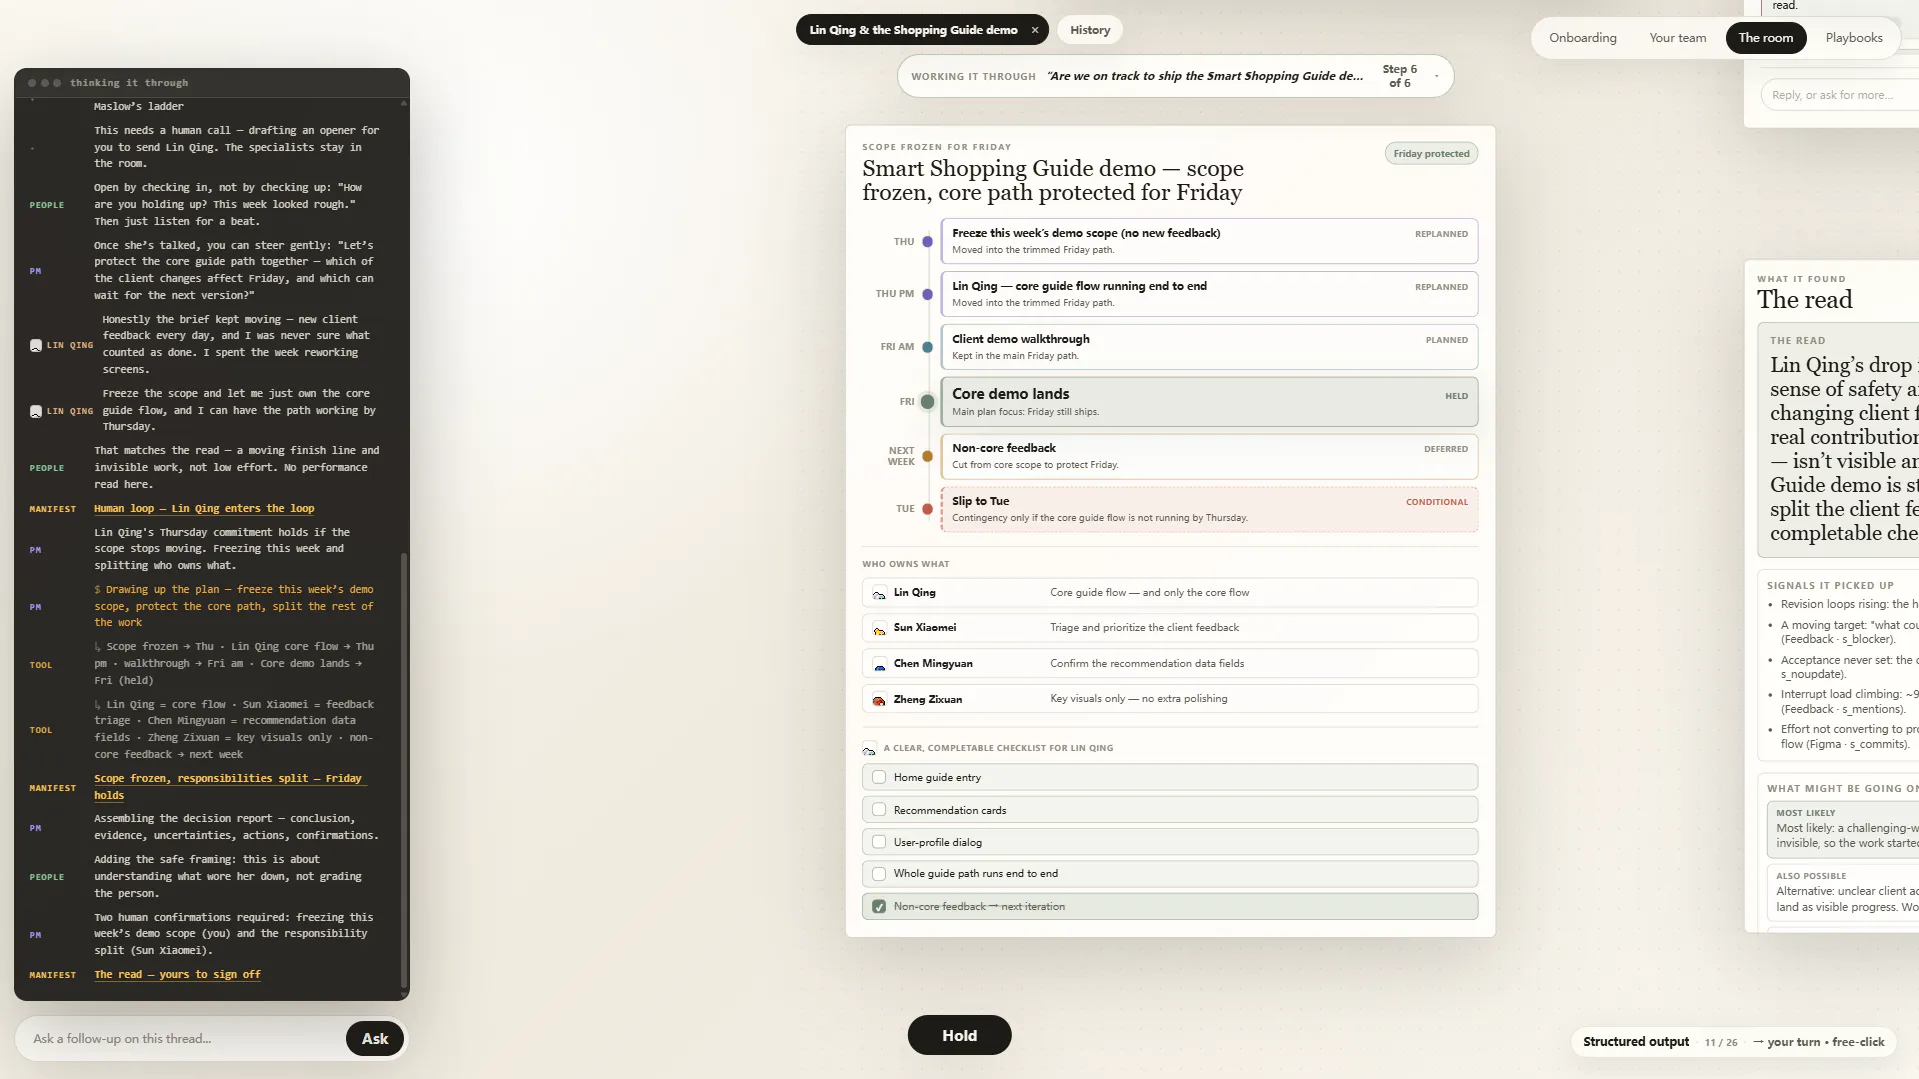Click Zheng Zixuan's avatar icon
Screen dimensions: 1919x1079
[x=879, y=700]
